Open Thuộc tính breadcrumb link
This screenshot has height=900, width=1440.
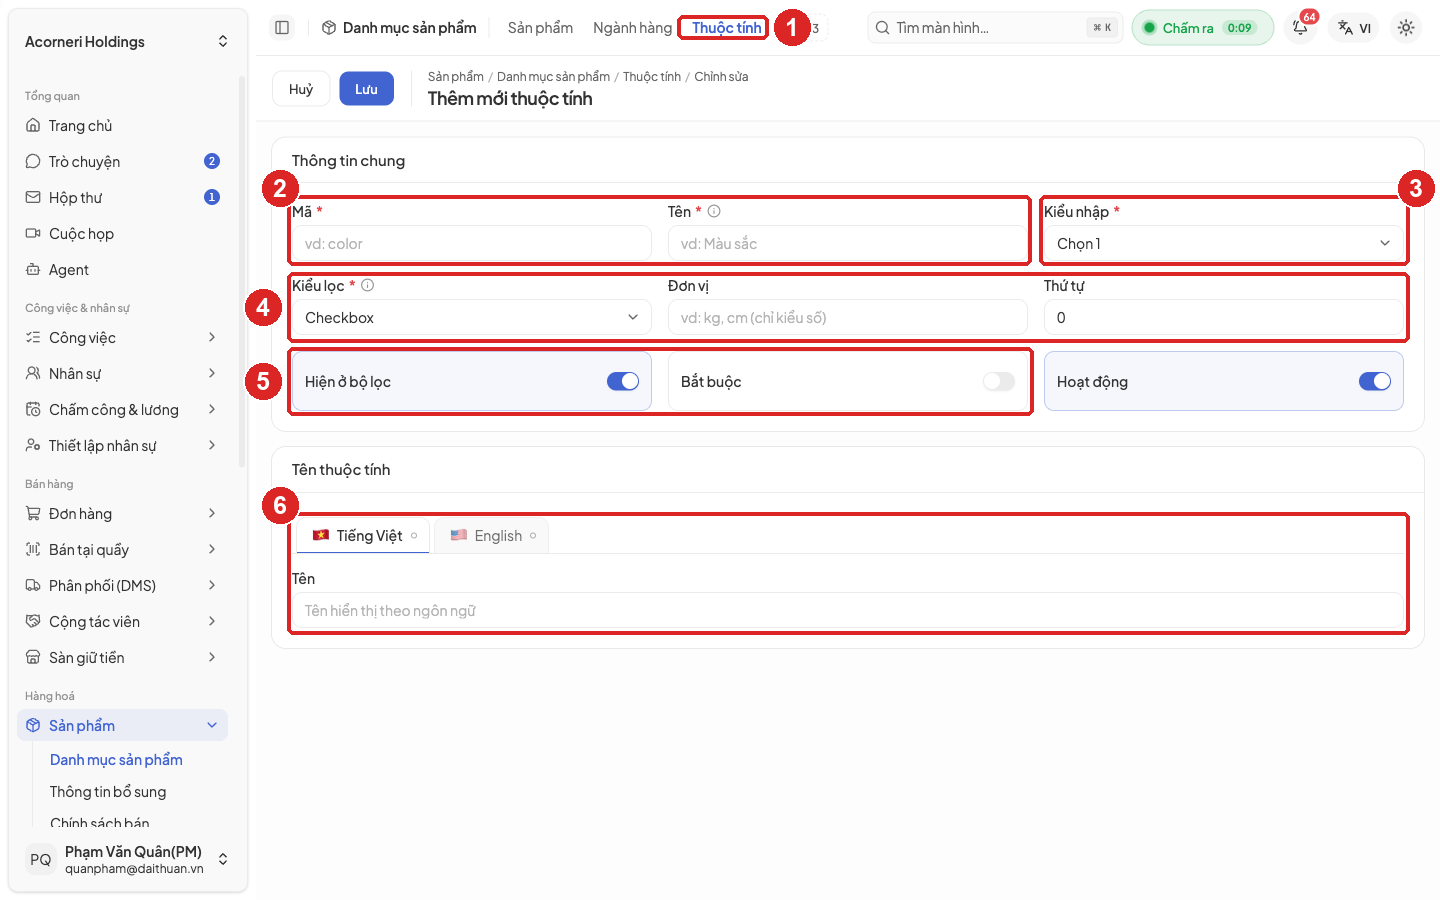(652, 77)
